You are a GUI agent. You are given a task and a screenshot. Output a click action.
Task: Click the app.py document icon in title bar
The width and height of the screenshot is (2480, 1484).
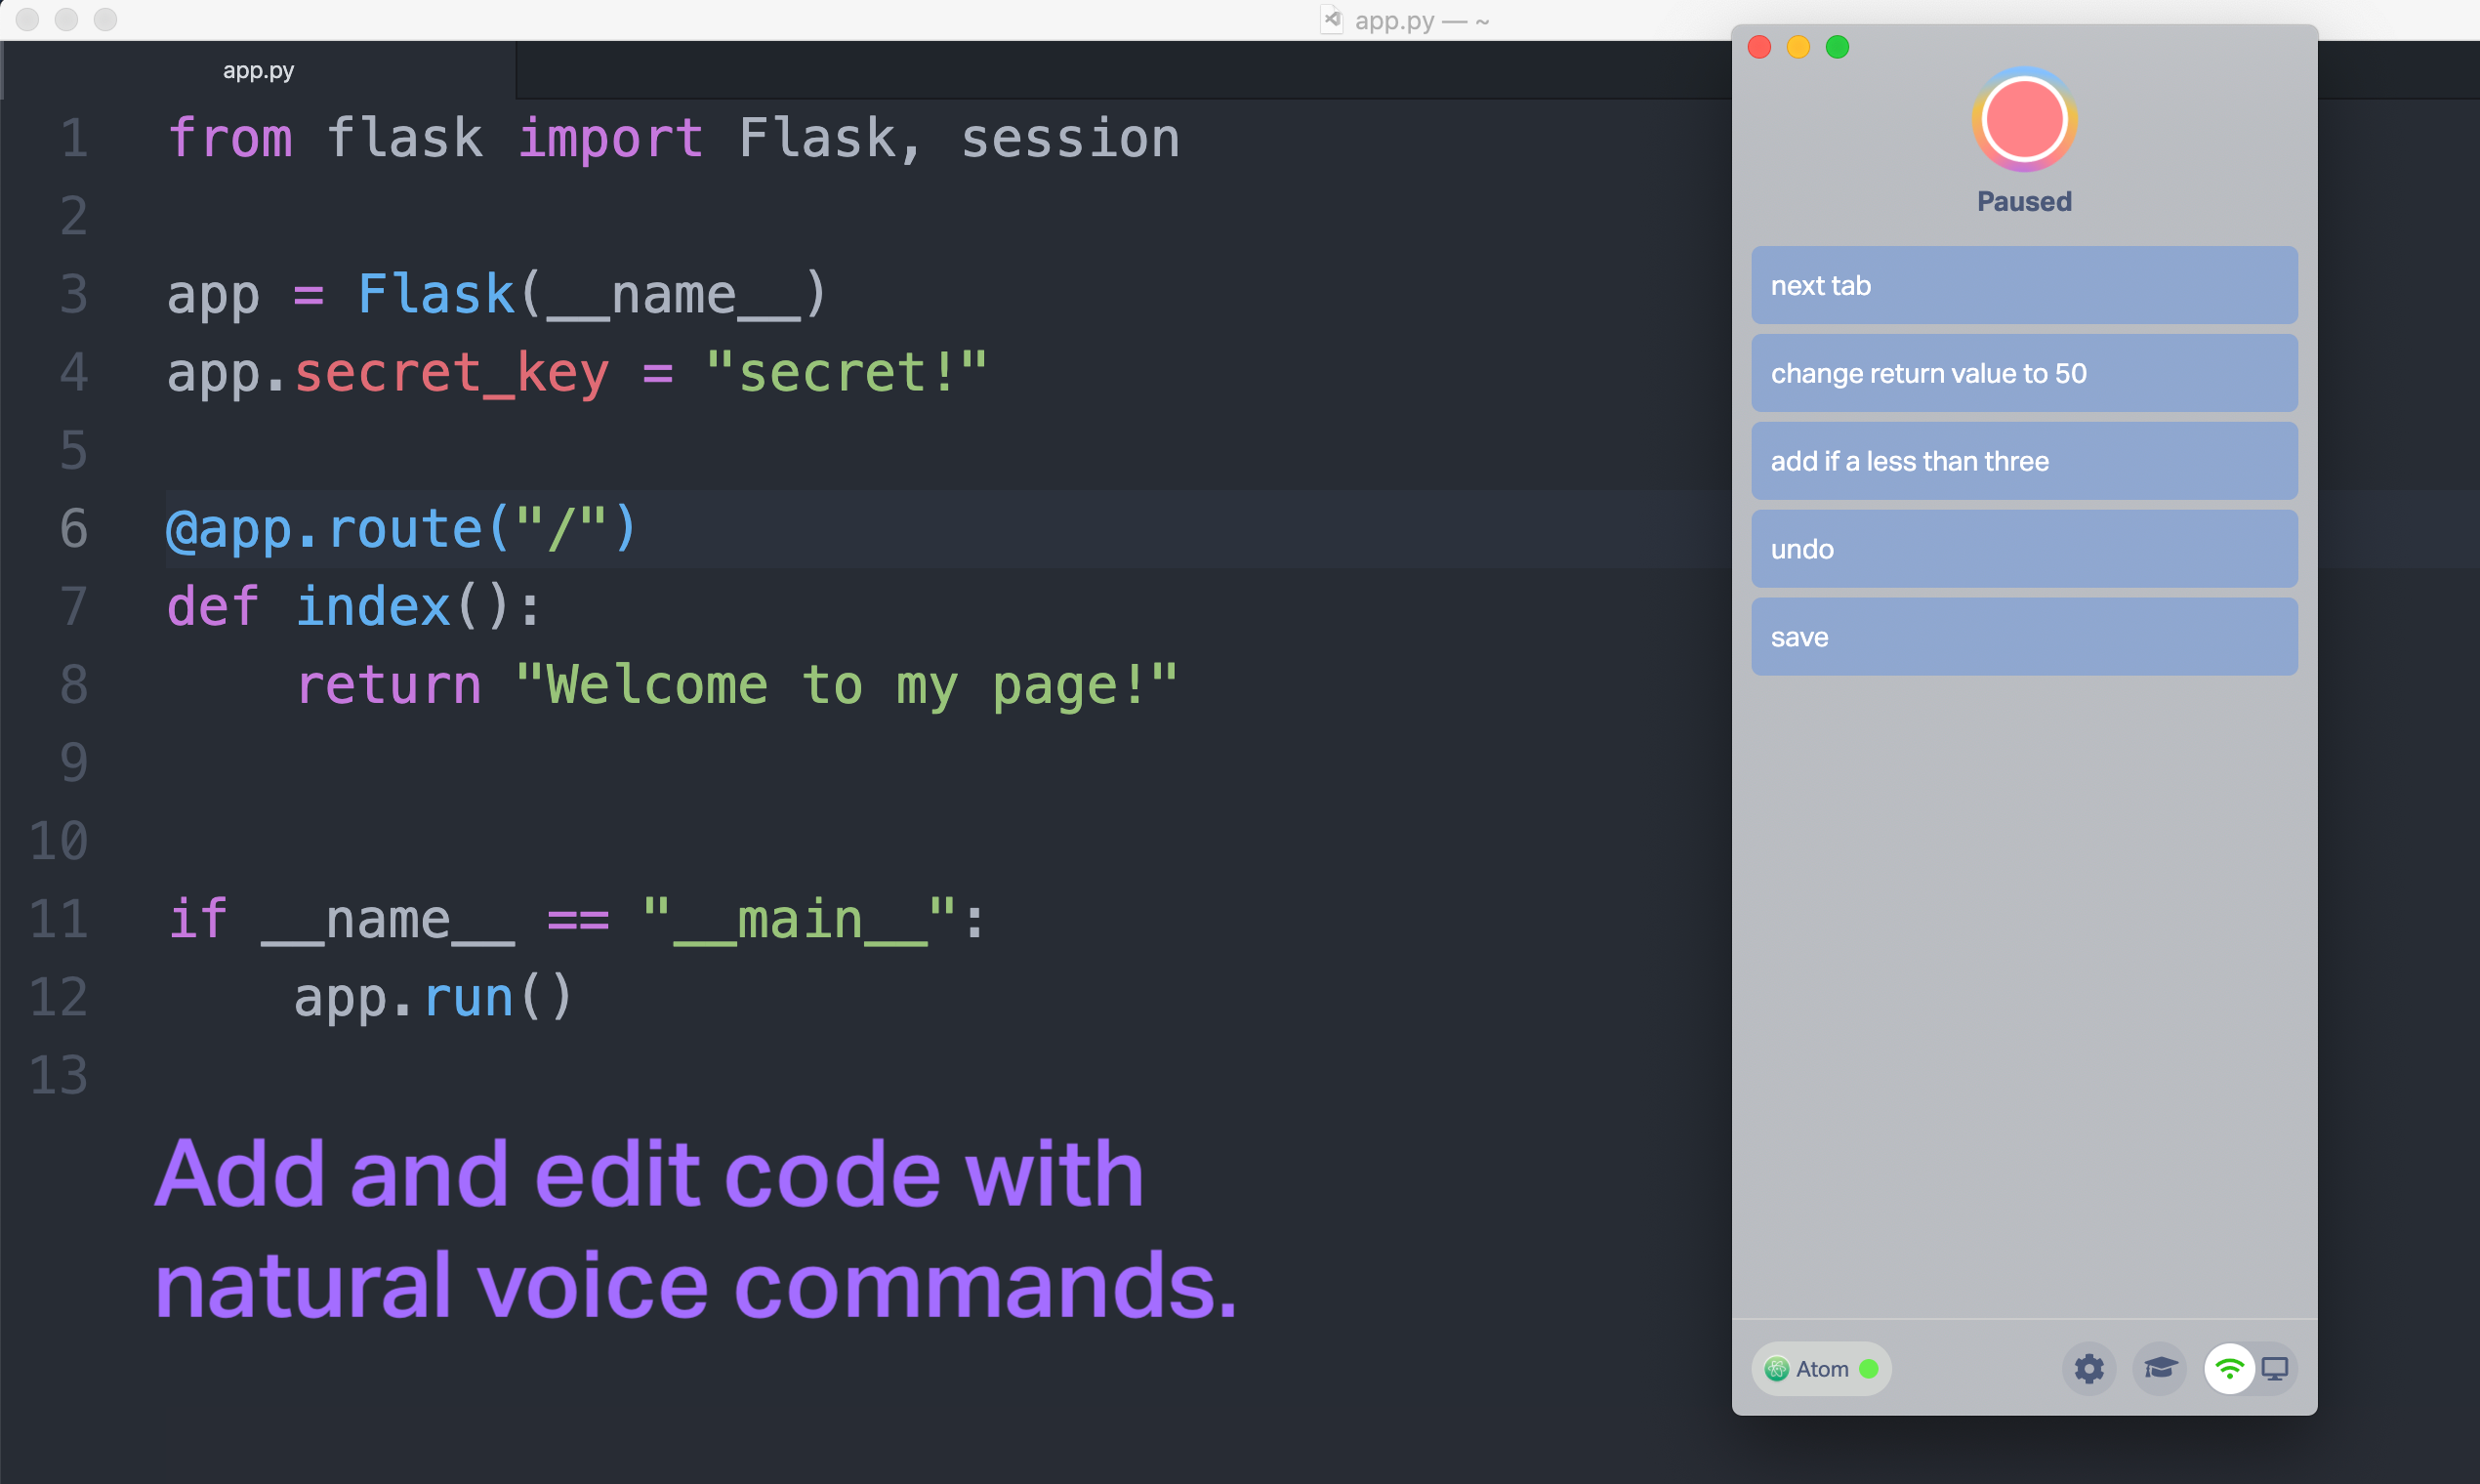click(x=1331, y=19)
